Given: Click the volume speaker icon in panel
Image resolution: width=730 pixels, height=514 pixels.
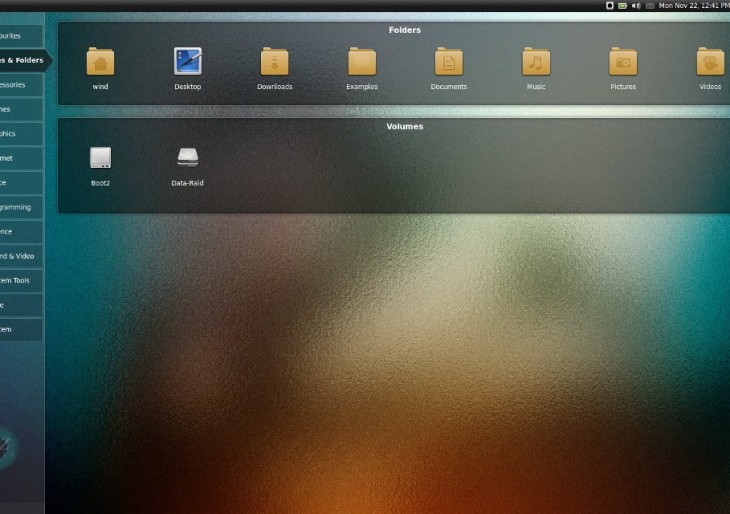Looking at the screenshot, I should click(x=635, y=6).
